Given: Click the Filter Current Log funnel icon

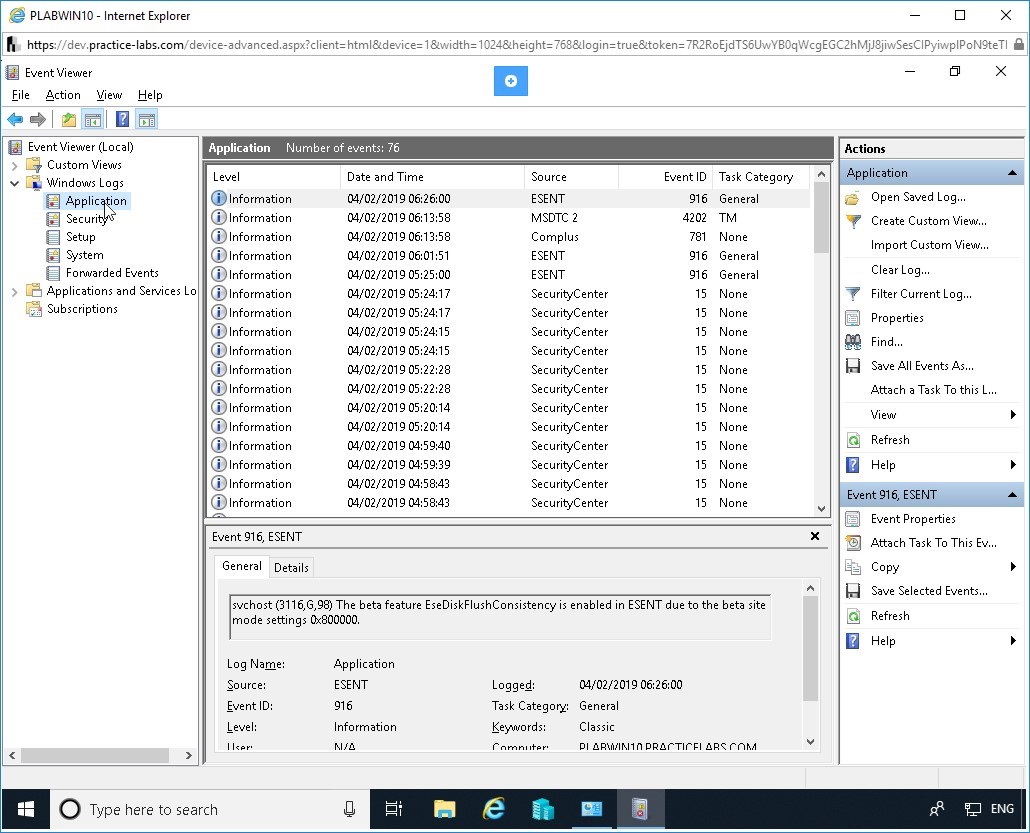Looking at the screenshot, I should [x=853, y=294].
